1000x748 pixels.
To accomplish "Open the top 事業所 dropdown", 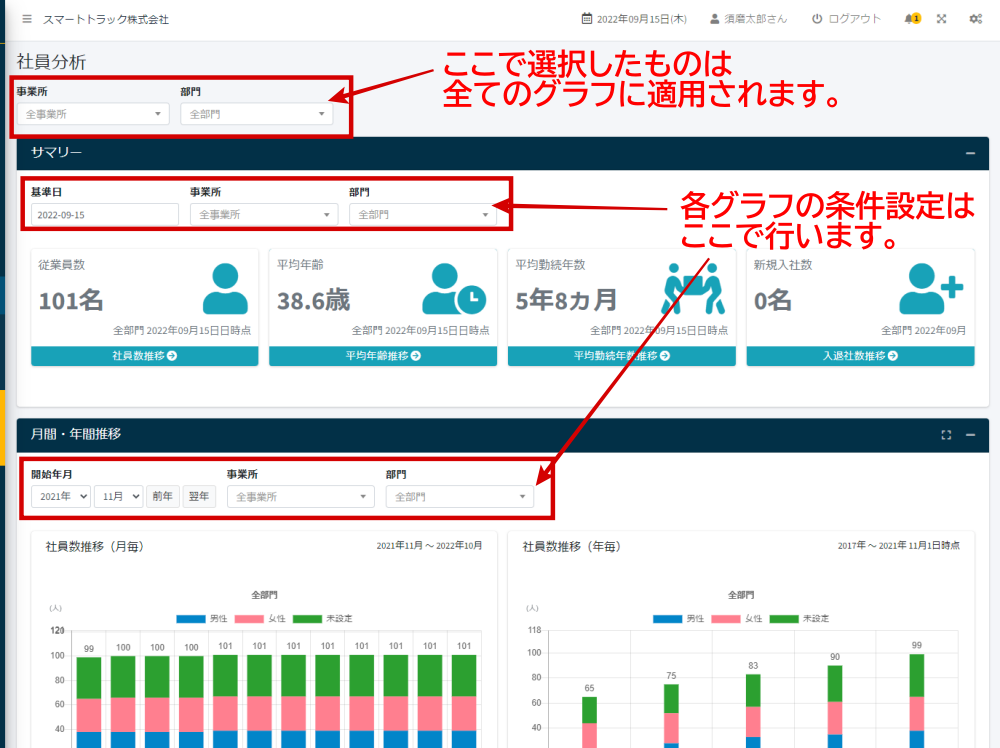I will point(93,114).
